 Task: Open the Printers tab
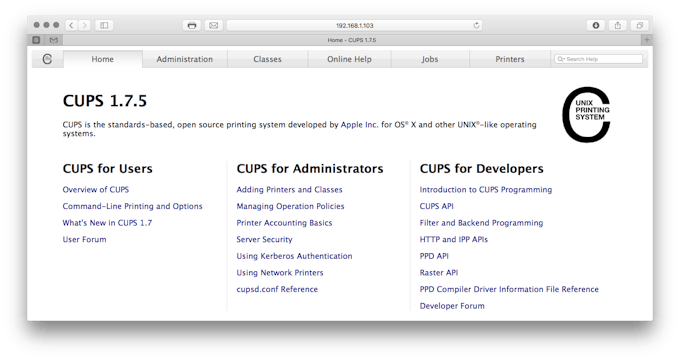(510, 59)
